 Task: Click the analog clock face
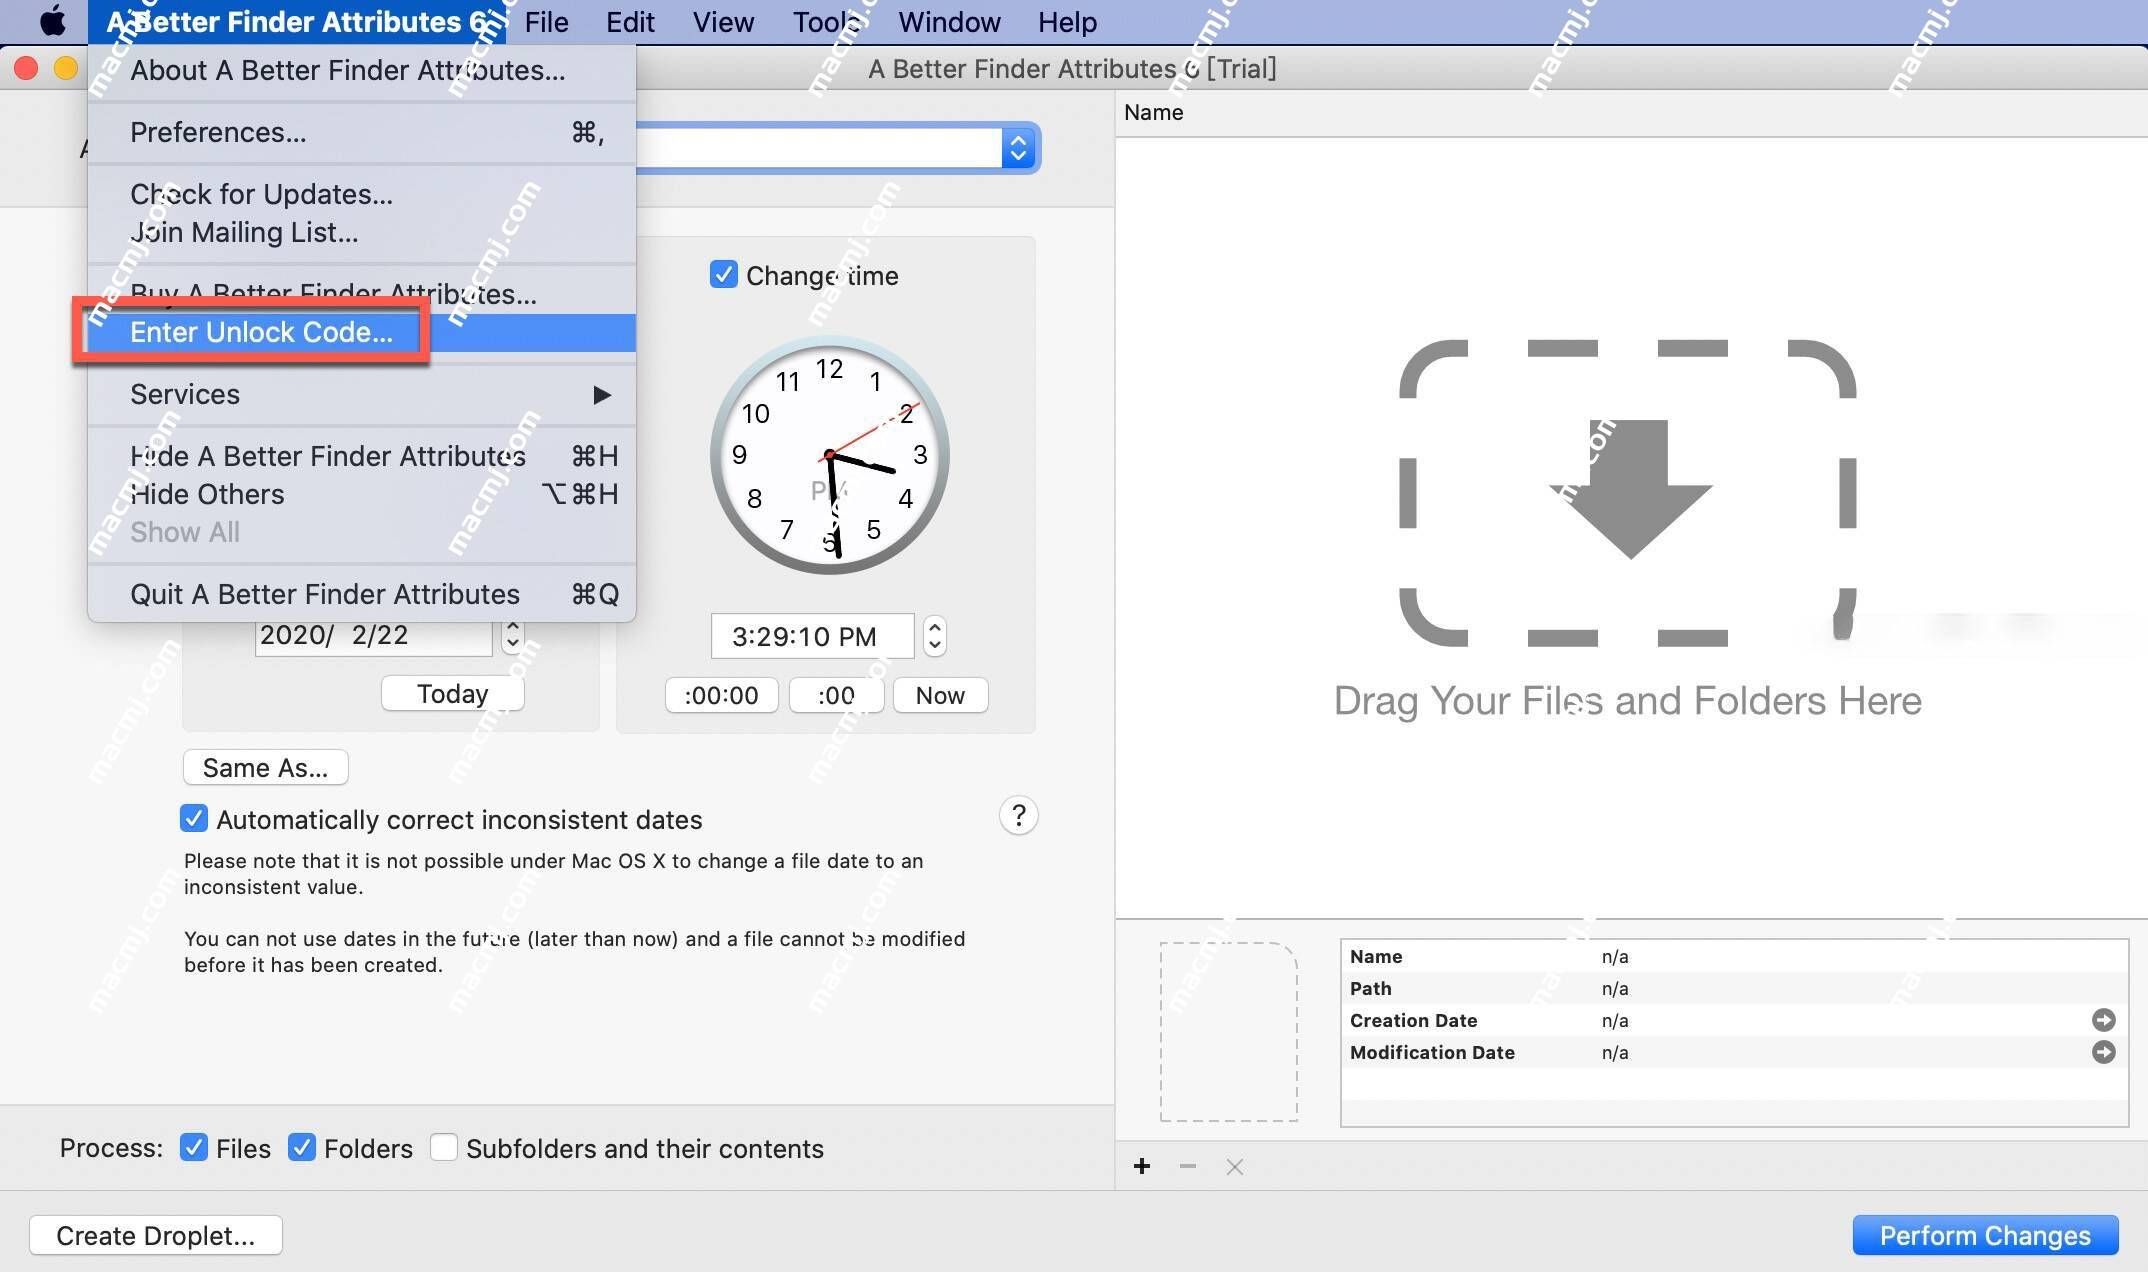coord(830,455)
